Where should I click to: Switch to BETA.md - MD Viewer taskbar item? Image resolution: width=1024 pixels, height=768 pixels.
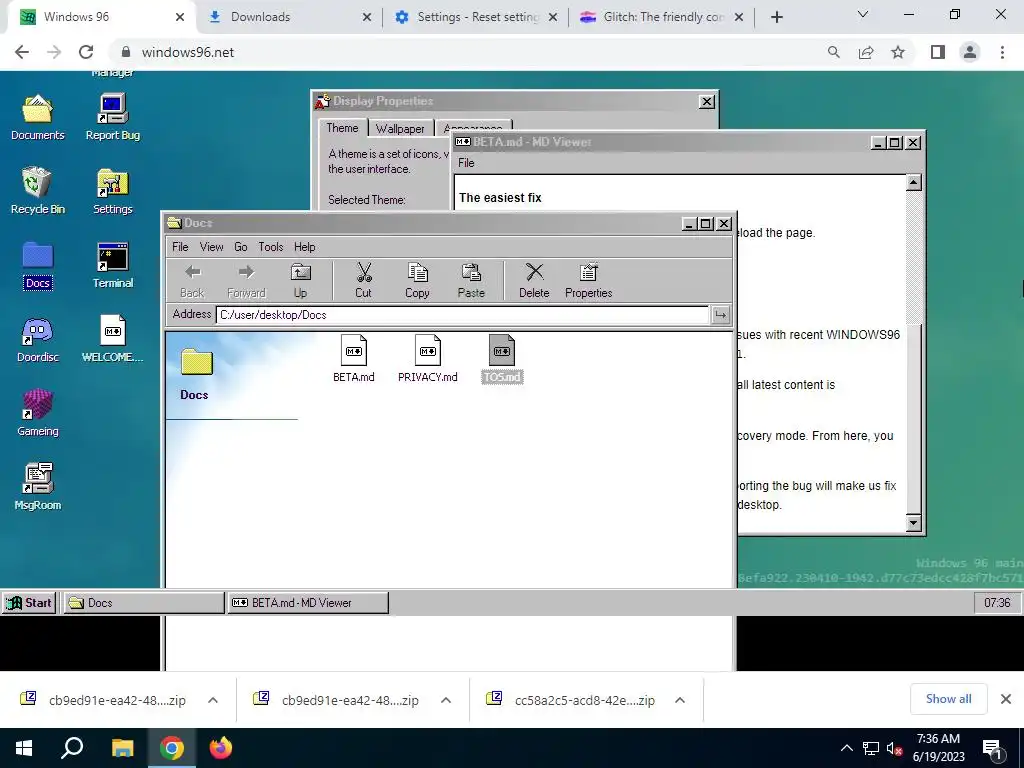[308, 603]
